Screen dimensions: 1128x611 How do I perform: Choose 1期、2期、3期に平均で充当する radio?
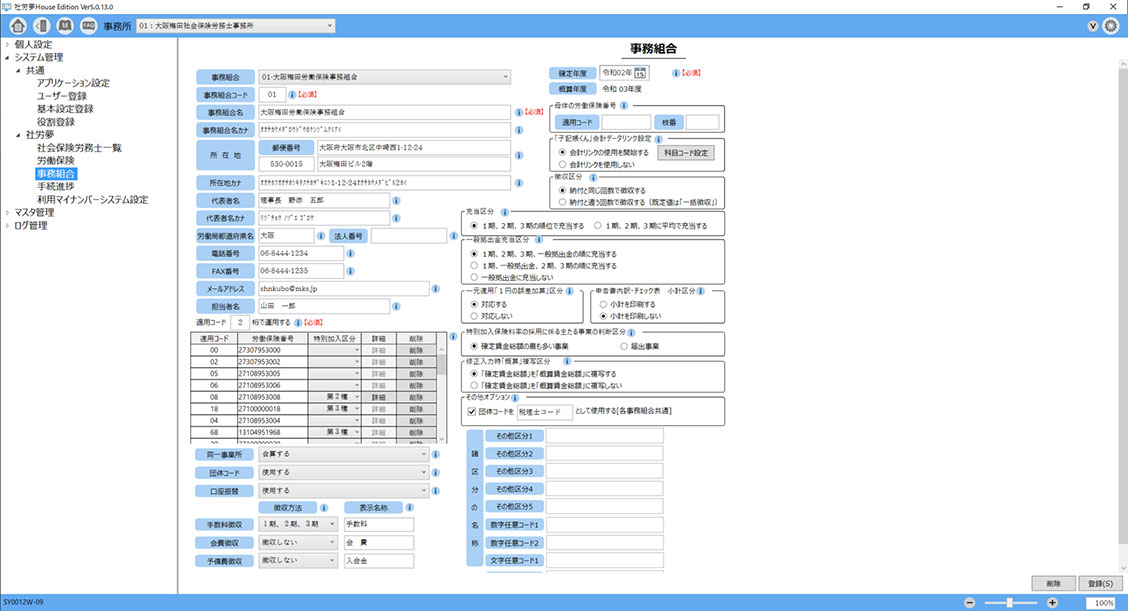598,226
